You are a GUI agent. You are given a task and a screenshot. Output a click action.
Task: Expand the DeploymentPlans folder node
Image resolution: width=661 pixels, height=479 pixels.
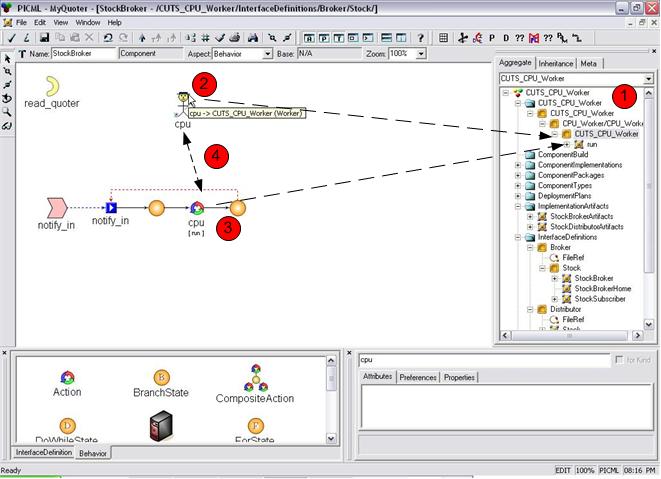tap(518, 196)
